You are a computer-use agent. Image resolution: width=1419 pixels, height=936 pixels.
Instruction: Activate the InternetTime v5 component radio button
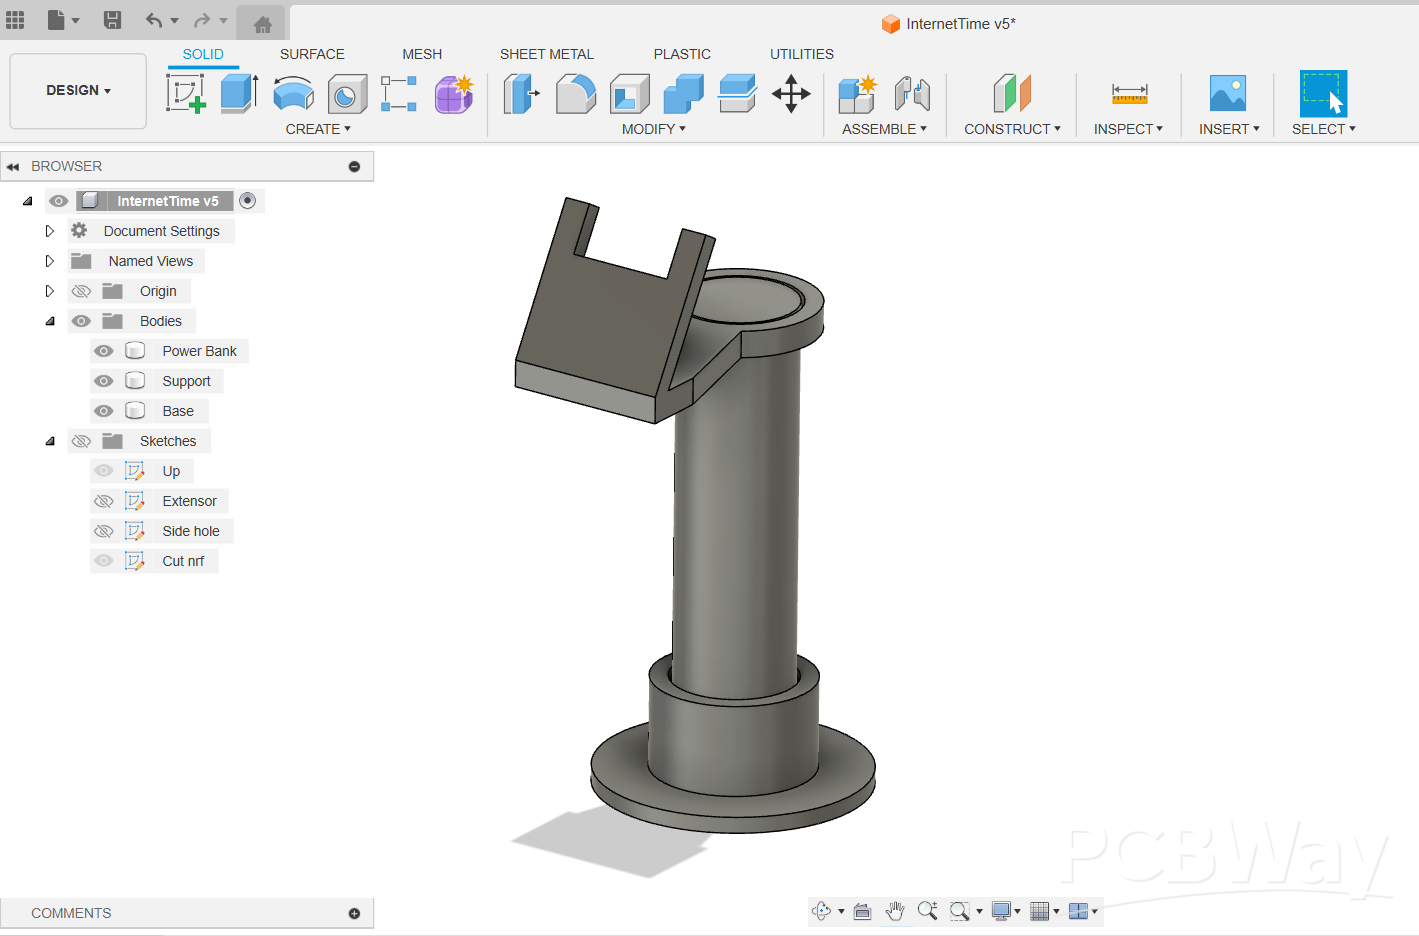pyautogui.click(x=248, y=201)
